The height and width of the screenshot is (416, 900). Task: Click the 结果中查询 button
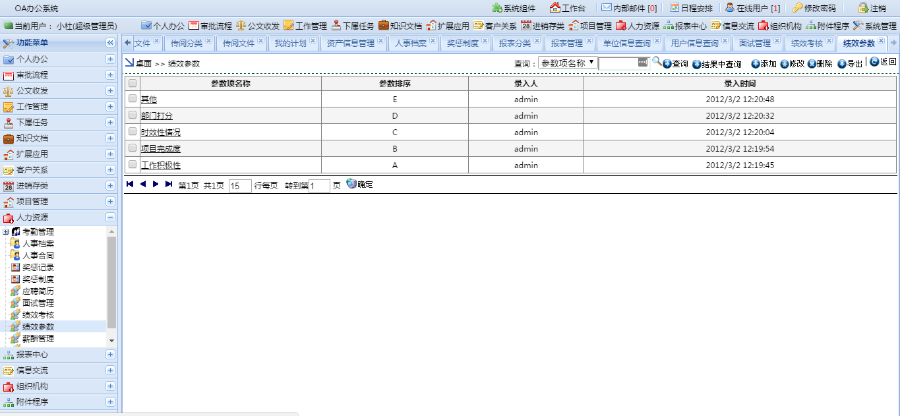[716, 64]
